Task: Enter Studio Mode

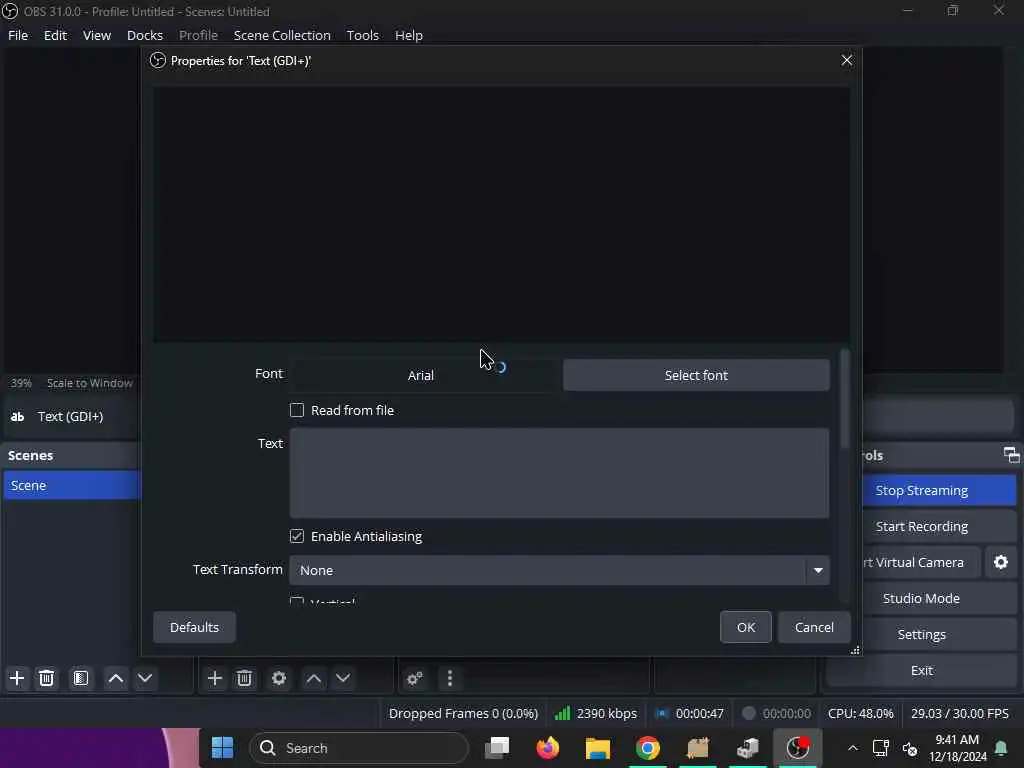Action: tap(939, 598)
